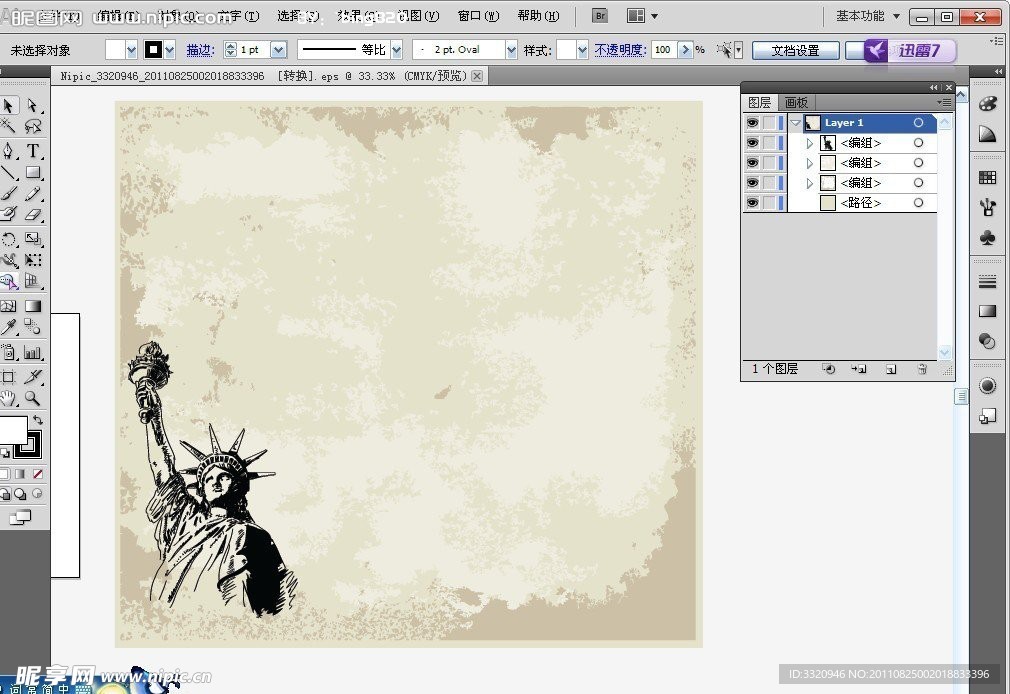Open the Swatches panel from the dock

pos(987,178)
